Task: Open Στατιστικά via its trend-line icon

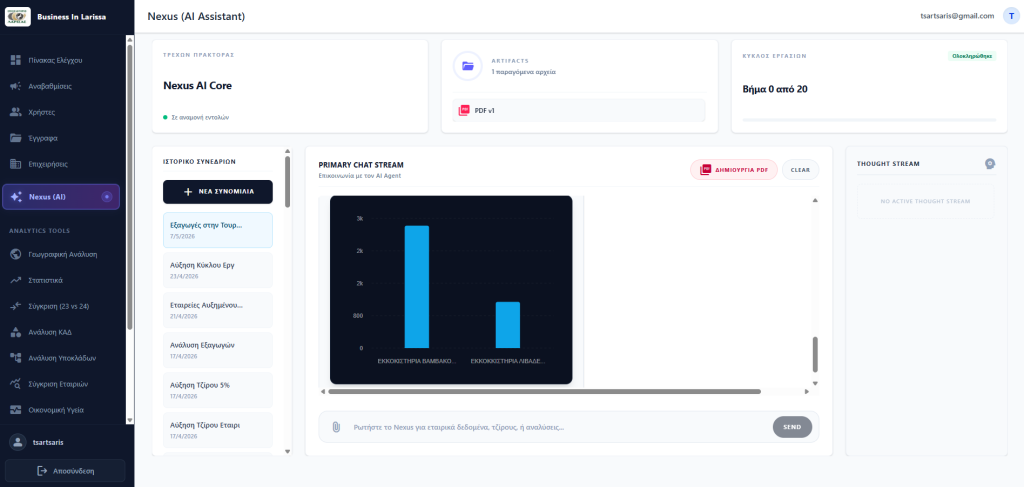Action: 16,281
